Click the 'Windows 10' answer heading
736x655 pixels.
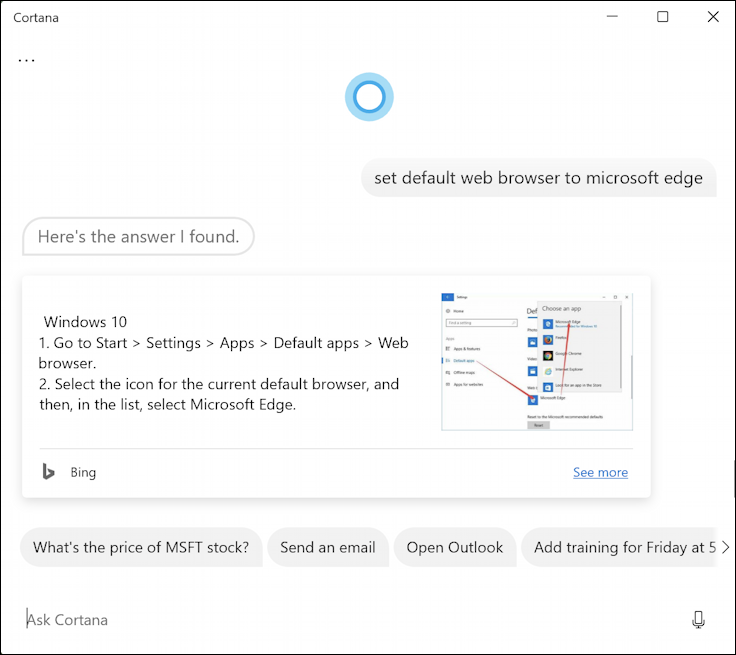pos(85,322)
